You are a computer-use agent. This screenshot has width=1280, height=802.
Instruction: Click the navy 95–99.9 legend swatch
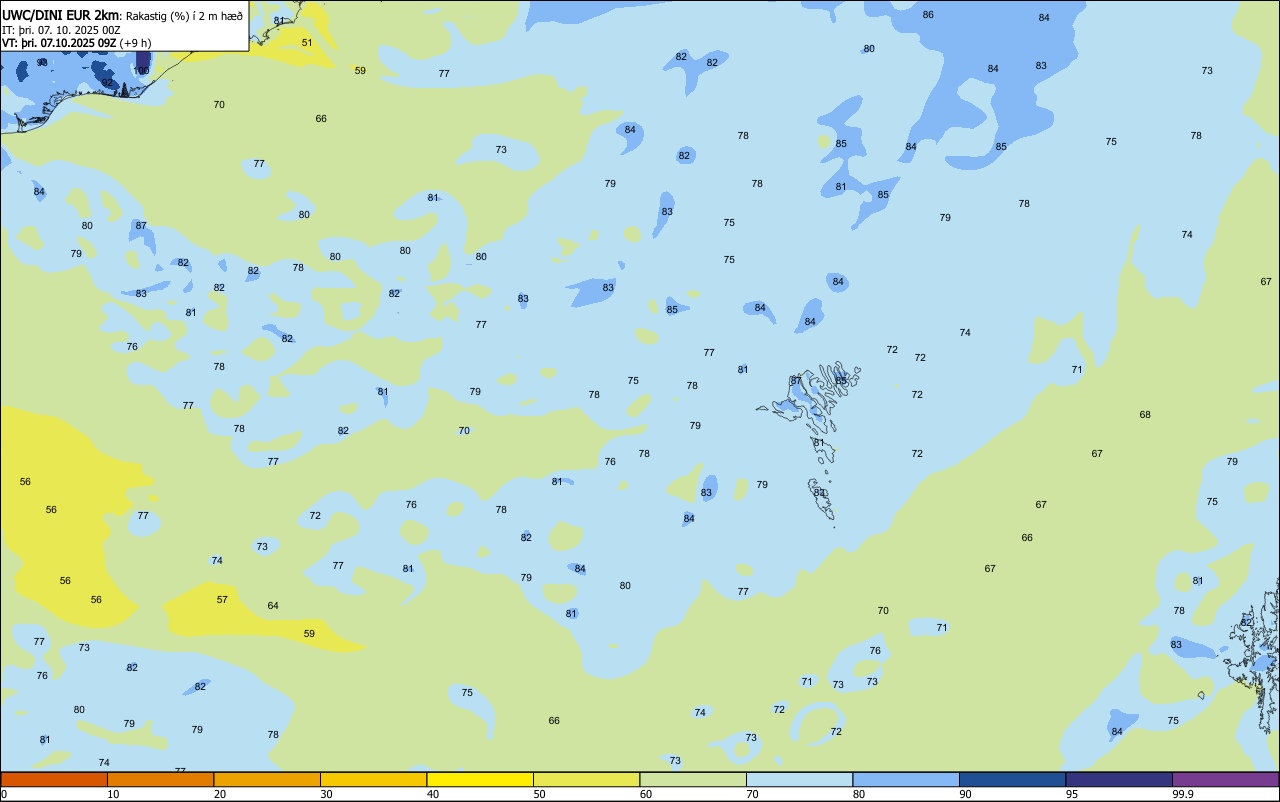(x=1119, y=779)
